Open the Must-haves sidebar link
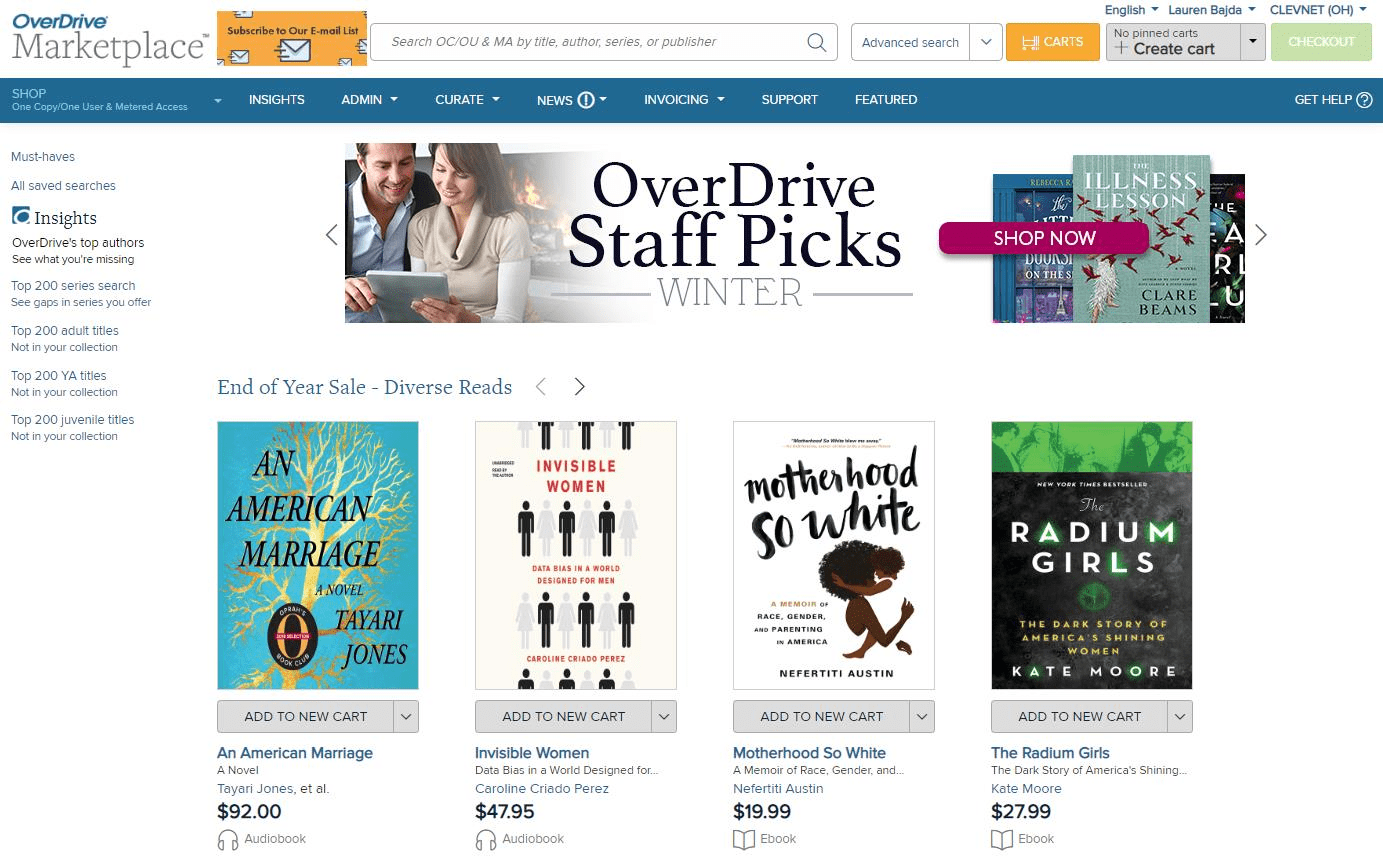This screenshot has width=1383, height=868. click(x=43, y=157)
